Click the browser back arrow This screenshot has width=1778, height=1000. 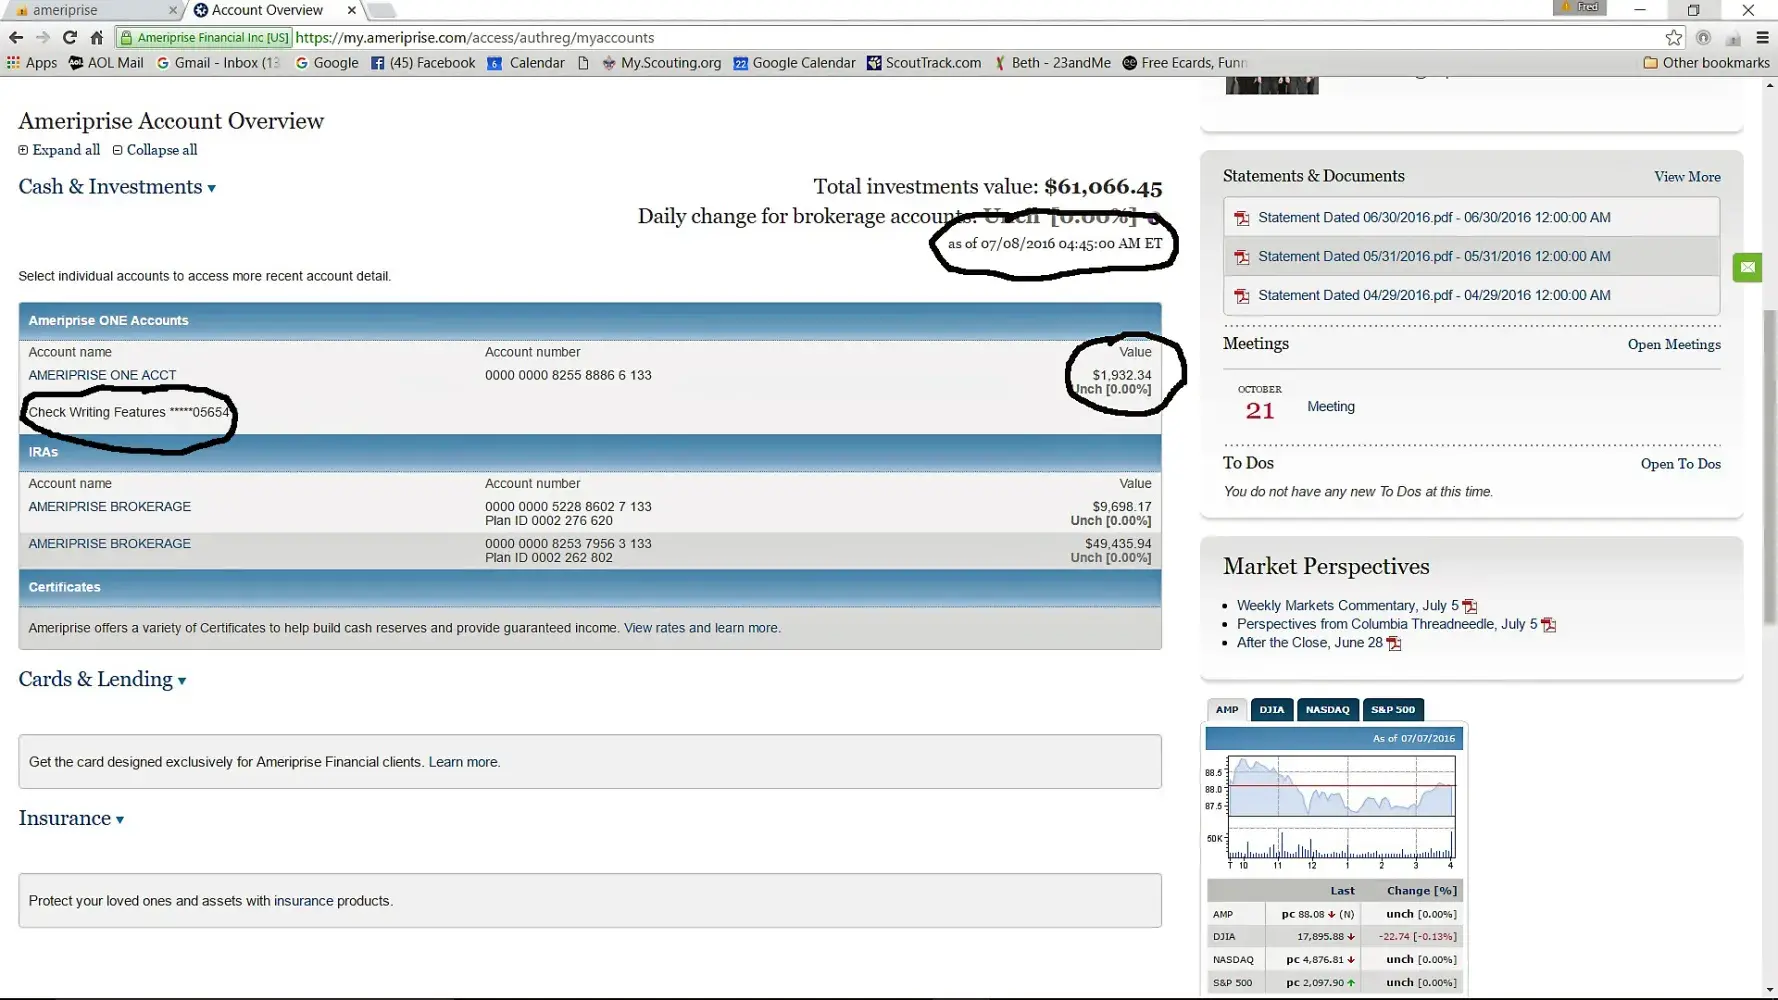16,38
